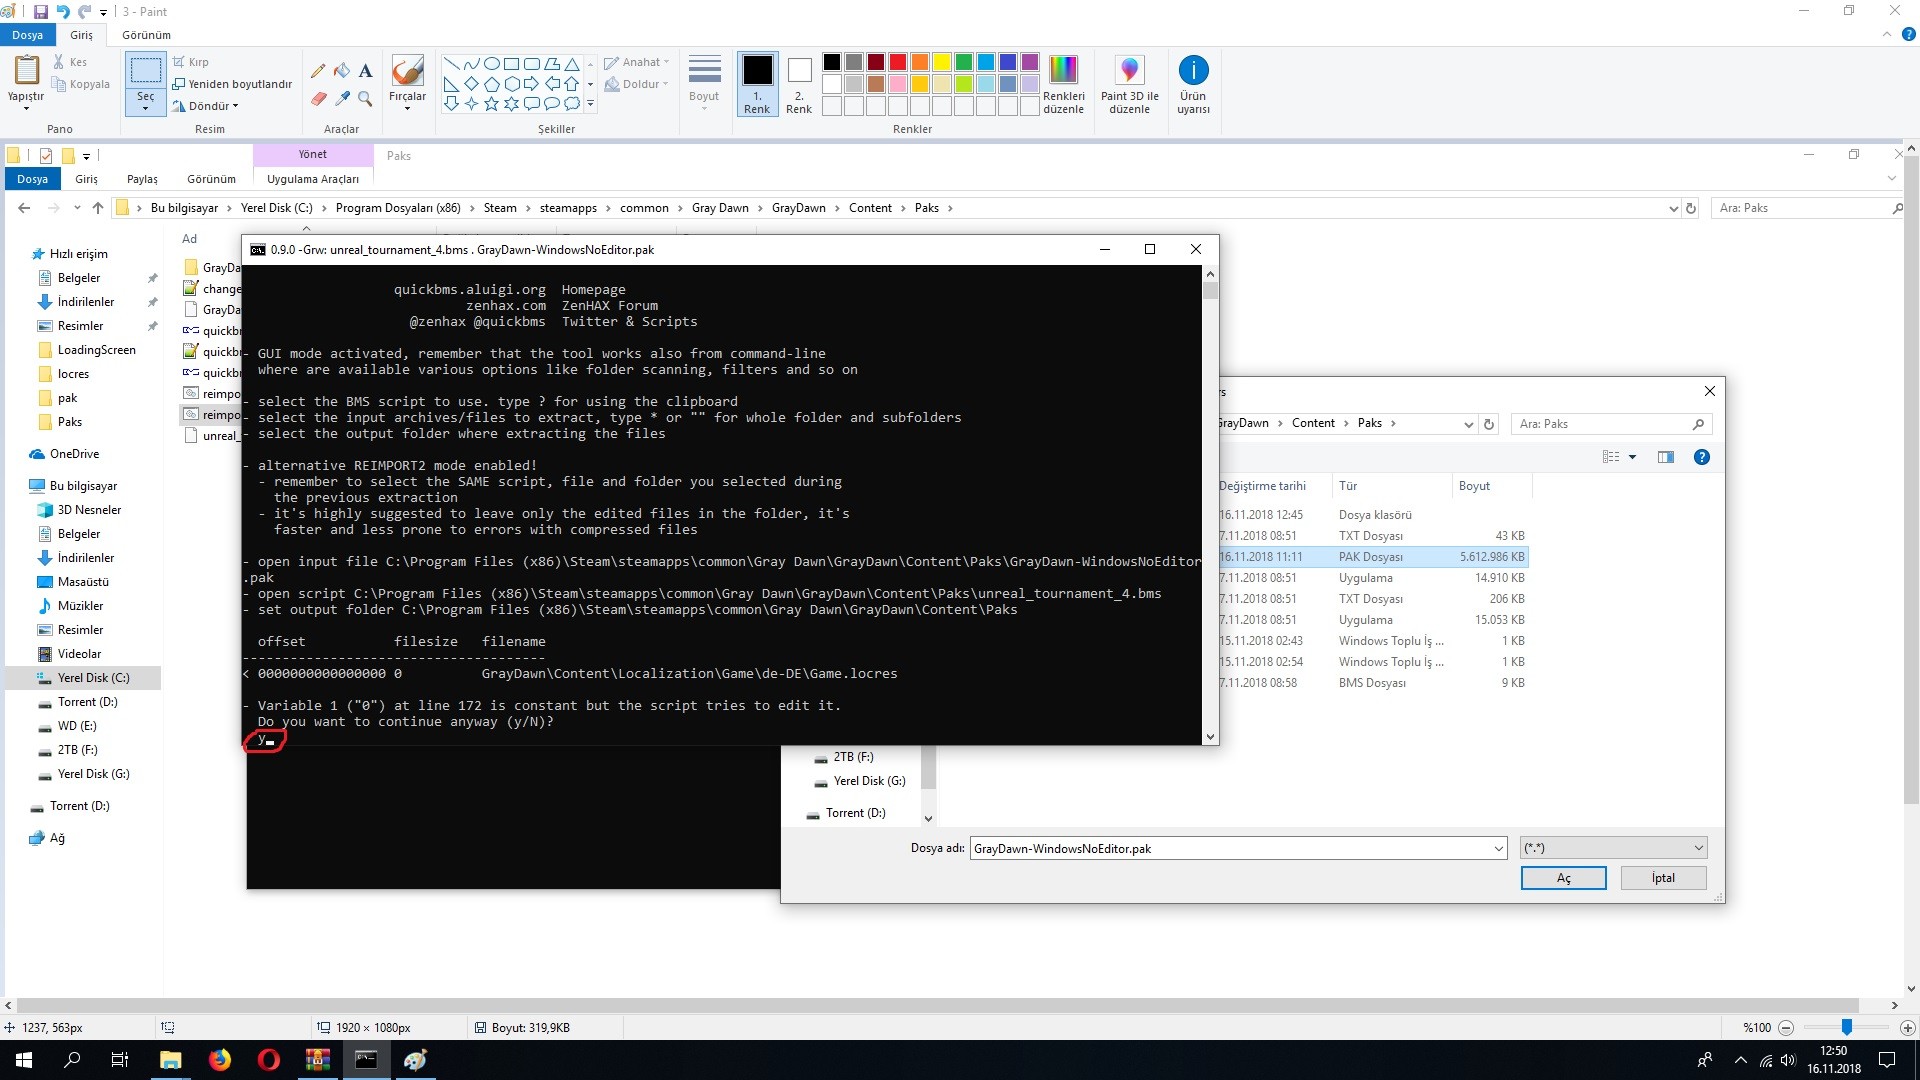Open Explorer's Uygulama Araçları tab
Viewport: 1920px width, 1080px height.
(312, 179)
